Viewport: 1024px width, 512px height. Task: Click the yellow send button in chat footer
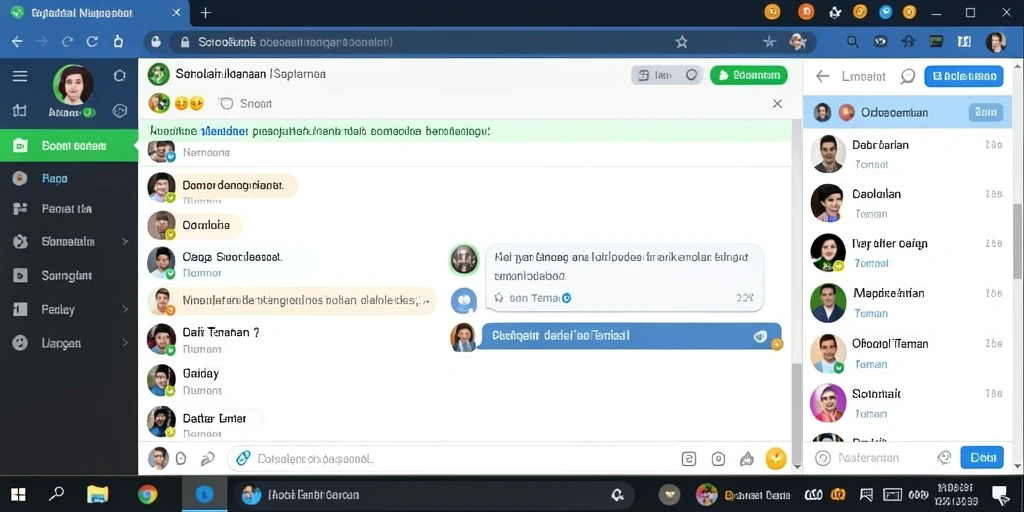(775, 458)
